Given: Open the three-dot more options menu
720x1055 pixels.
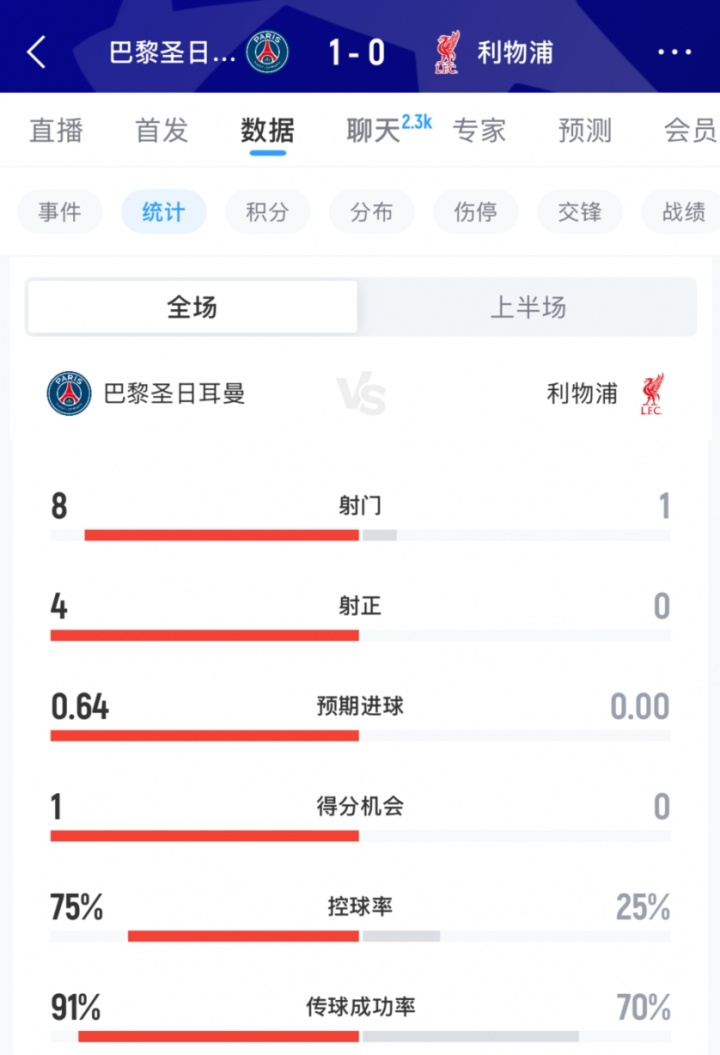Looking at the screenshot, I should coord(675,52).
